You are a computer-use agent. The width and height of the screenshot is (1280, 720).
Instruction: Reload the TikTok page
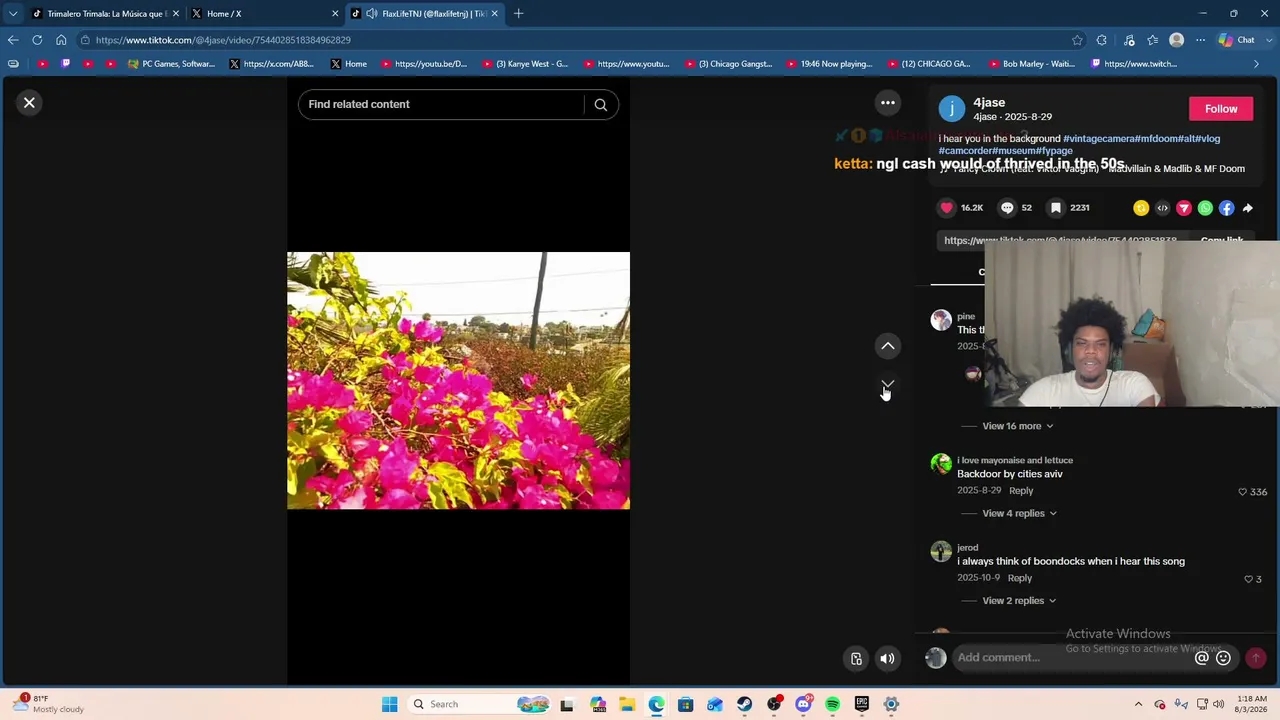coord(37,40)
